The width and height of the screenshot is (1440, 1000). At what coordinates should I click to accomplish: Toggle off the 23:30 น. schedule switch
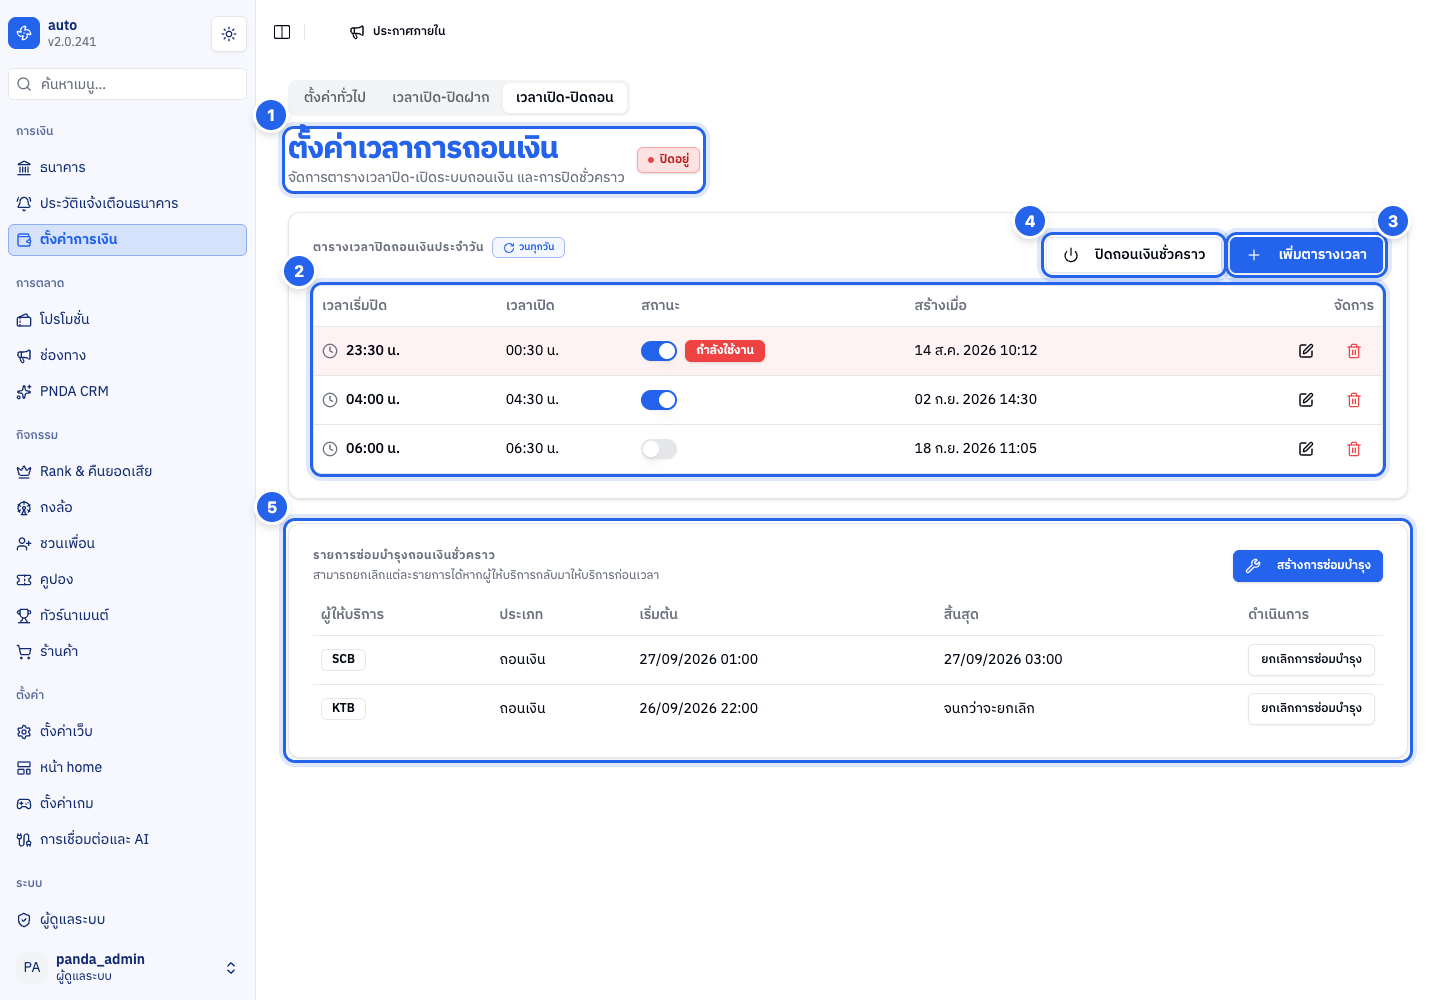click(x=659, y=351)
